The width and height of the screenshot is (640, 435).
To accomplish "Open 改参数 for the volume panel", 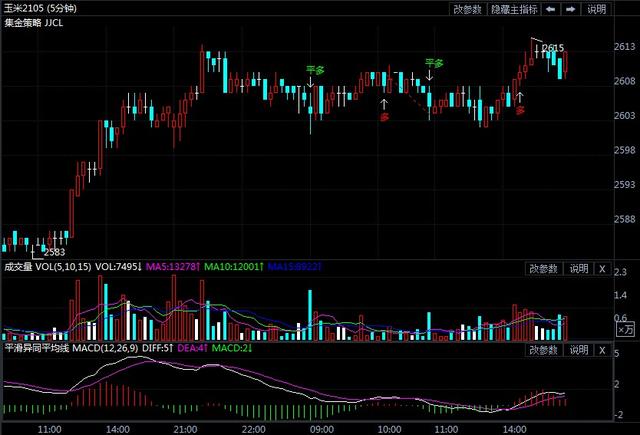I will 544,268.
